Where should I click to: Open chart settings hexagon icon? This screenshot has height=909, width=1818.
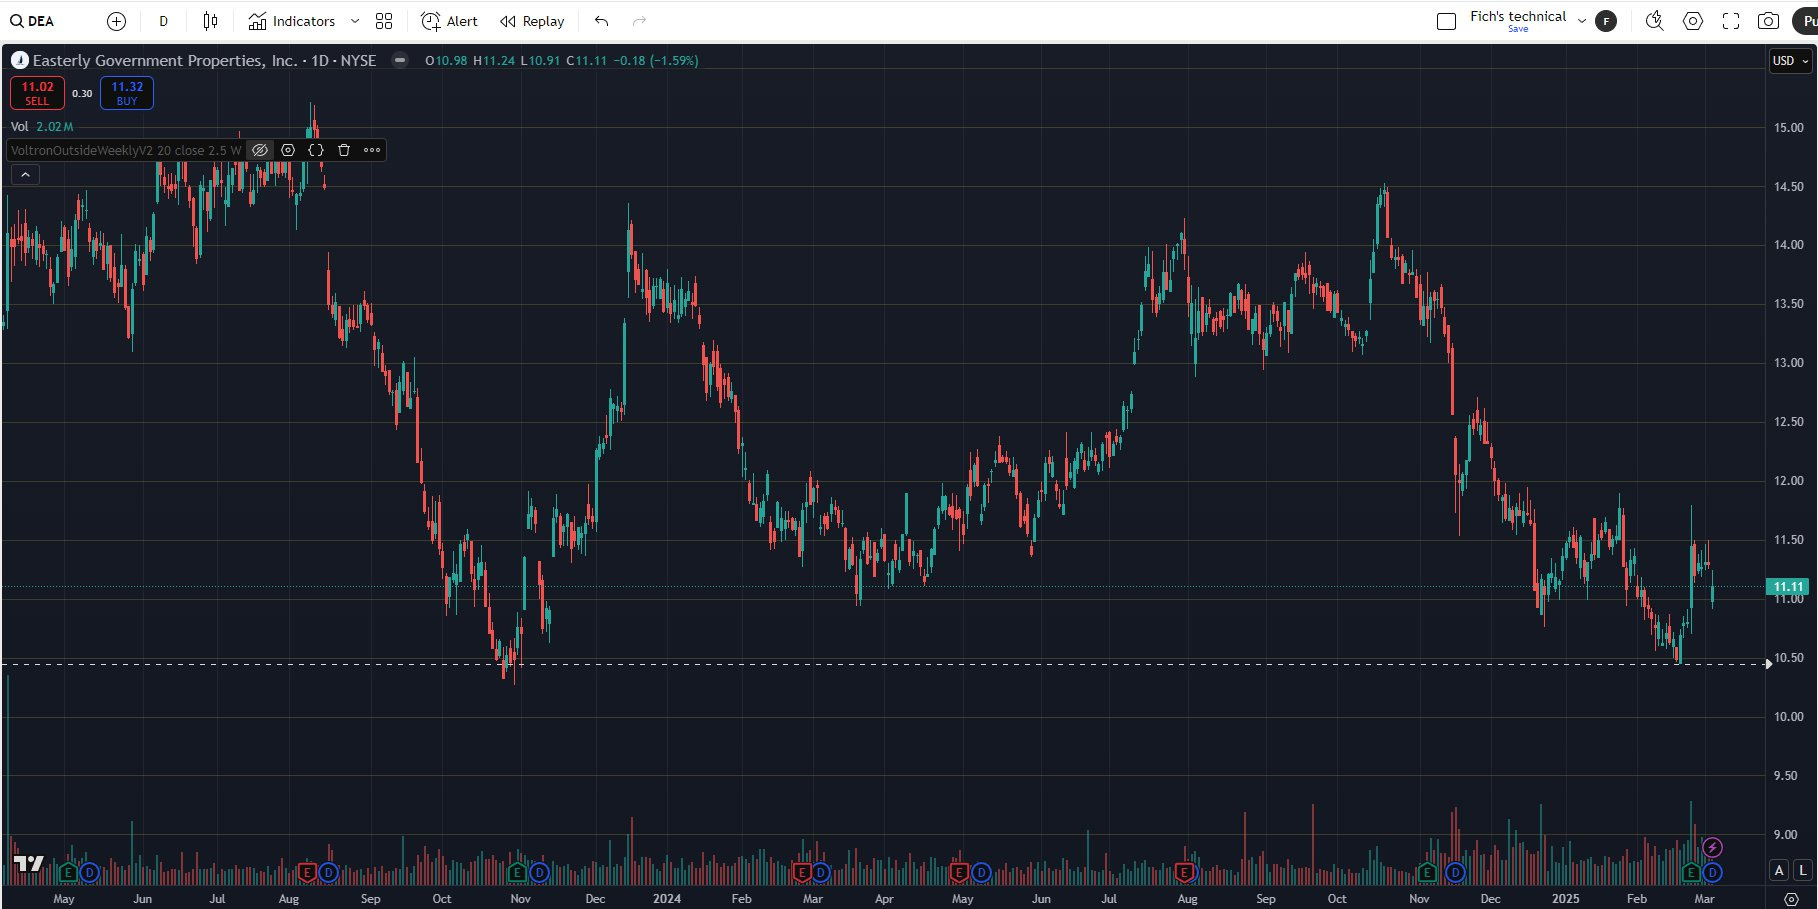pyautogui.click(x=1693, y=21)
